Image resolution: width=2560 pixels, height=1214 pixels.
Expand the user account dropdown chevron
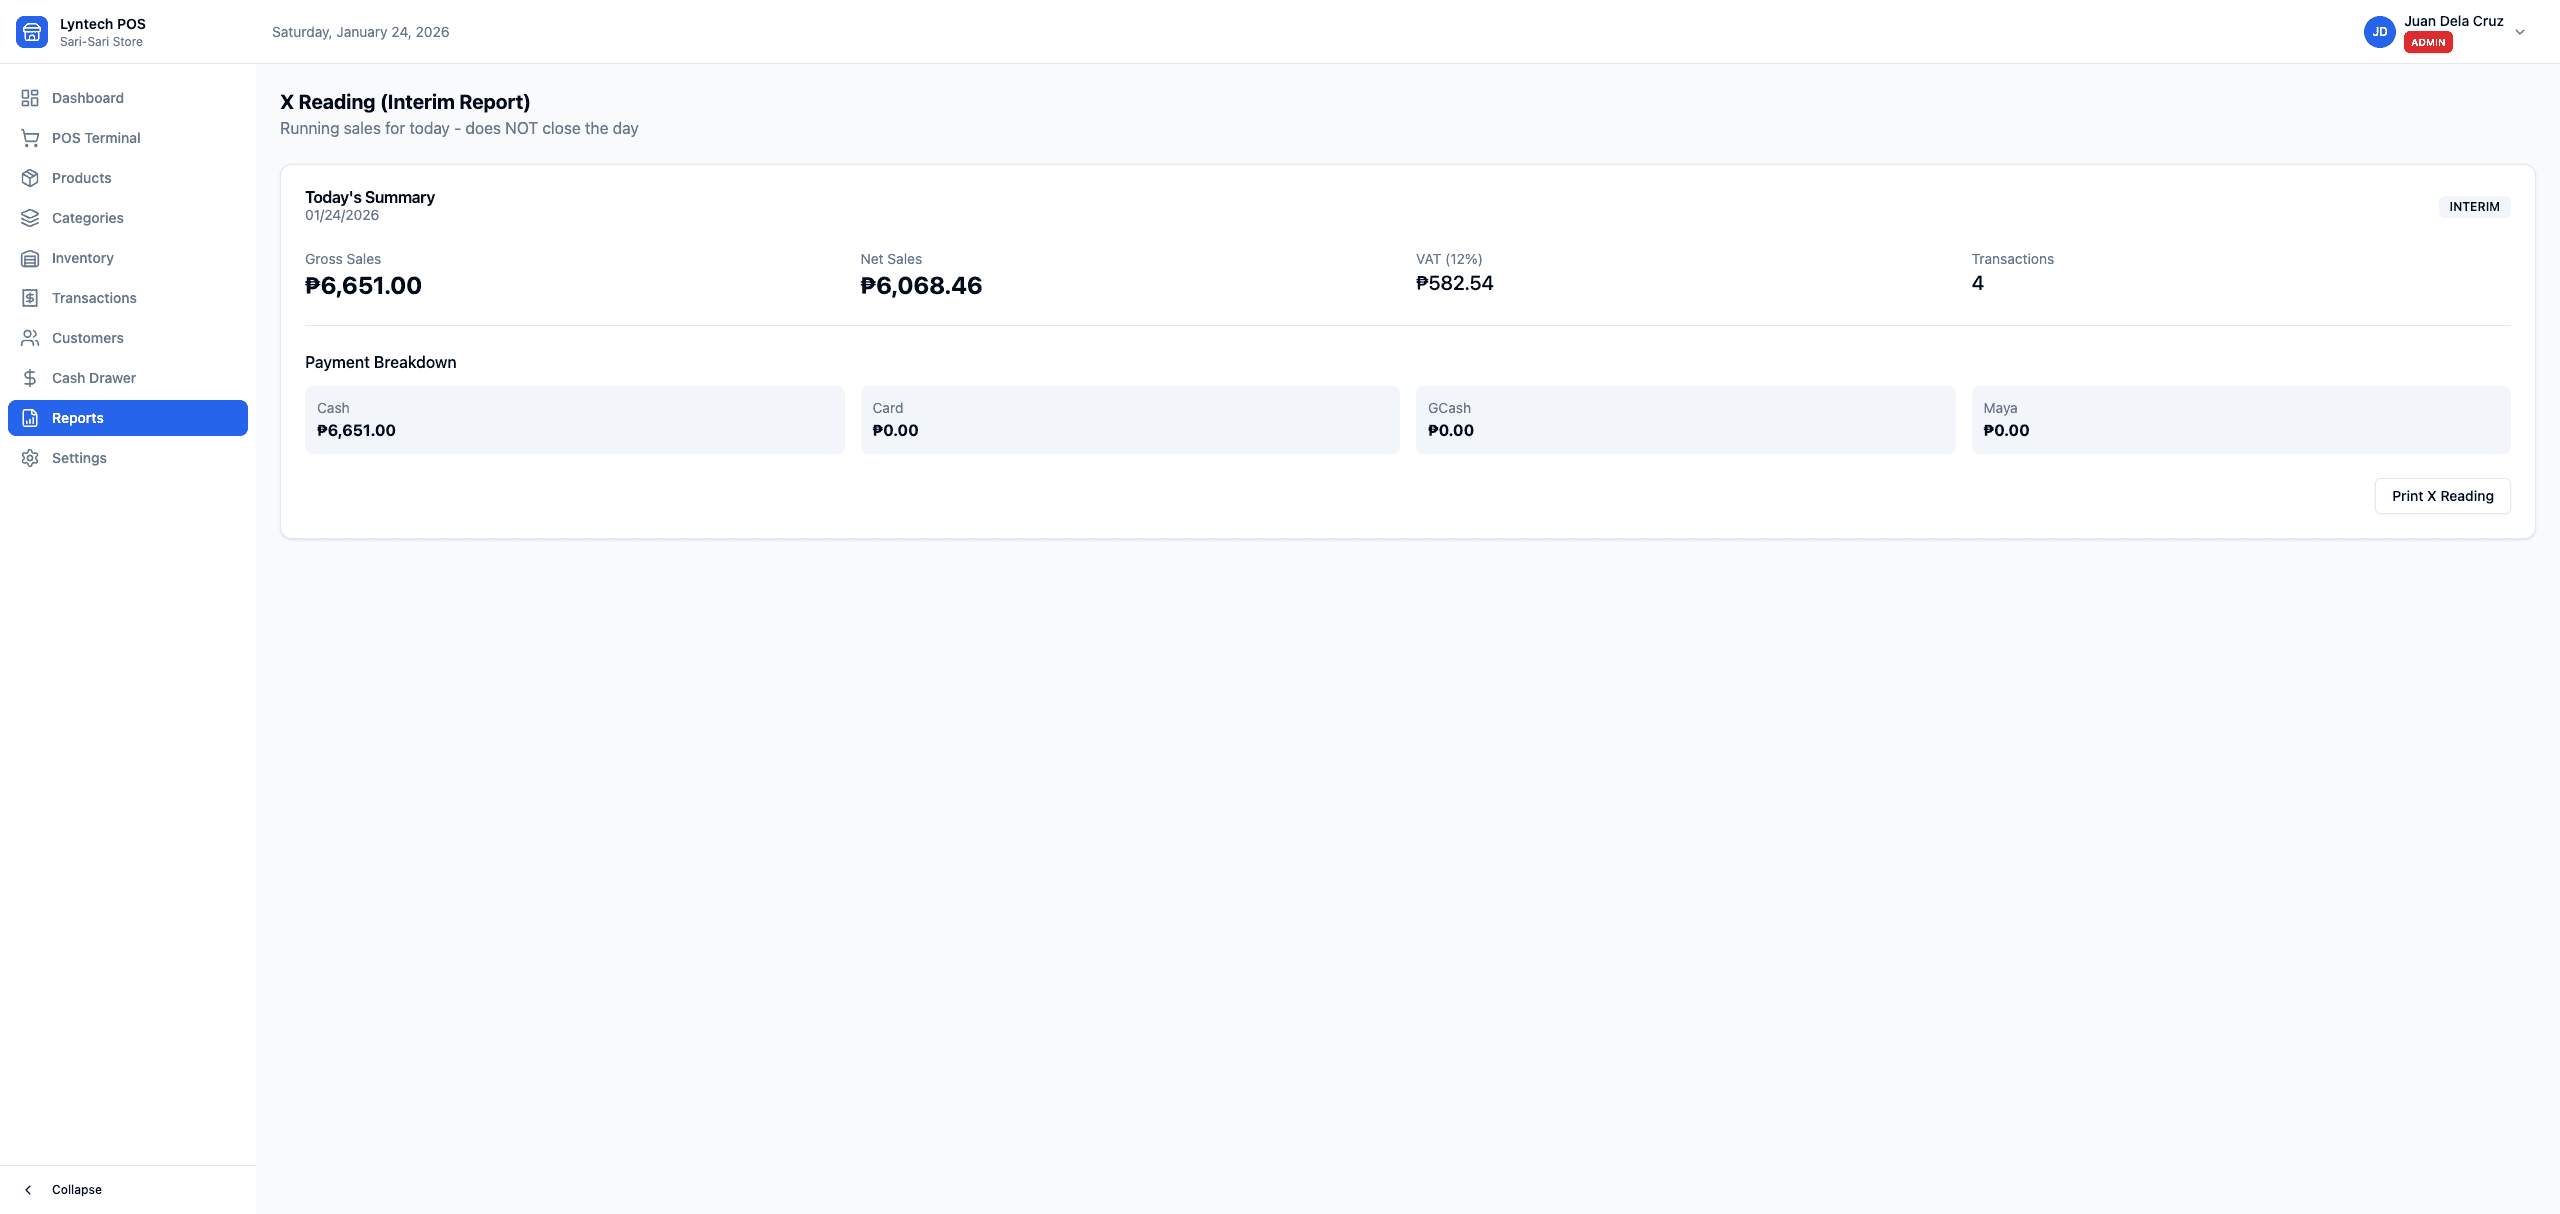click(2520, 32)
